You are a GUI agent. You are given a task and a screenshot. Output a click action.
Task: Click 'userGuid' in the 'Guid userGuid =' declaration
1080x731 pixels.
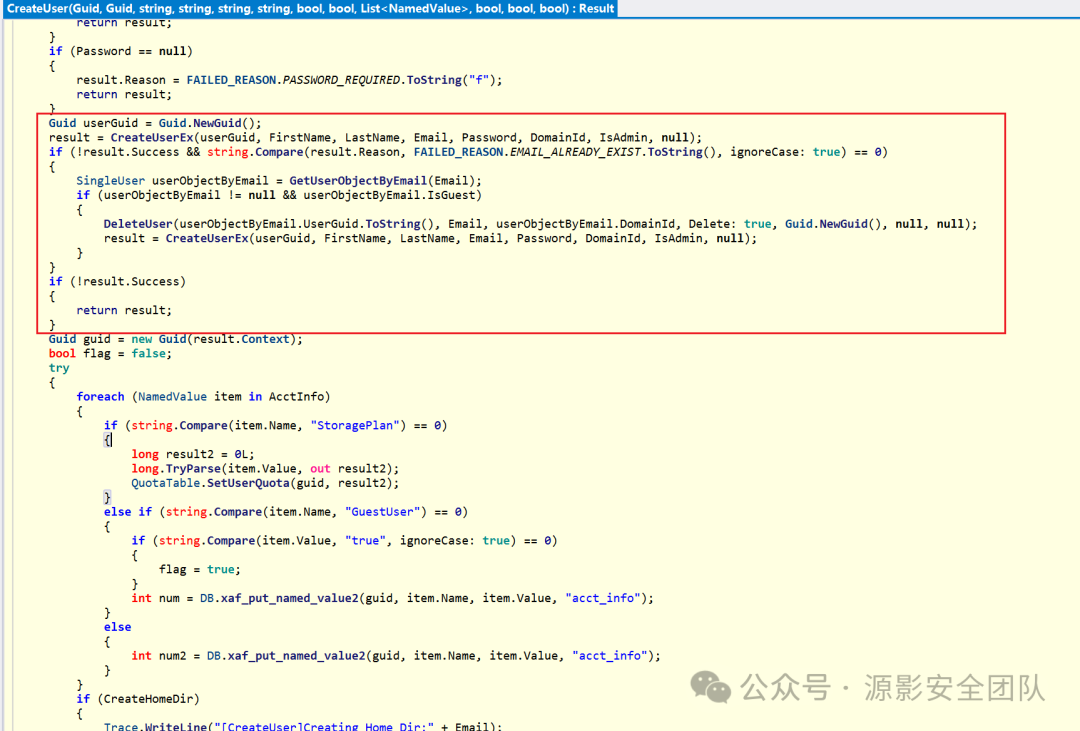click(x=110, y=123)
